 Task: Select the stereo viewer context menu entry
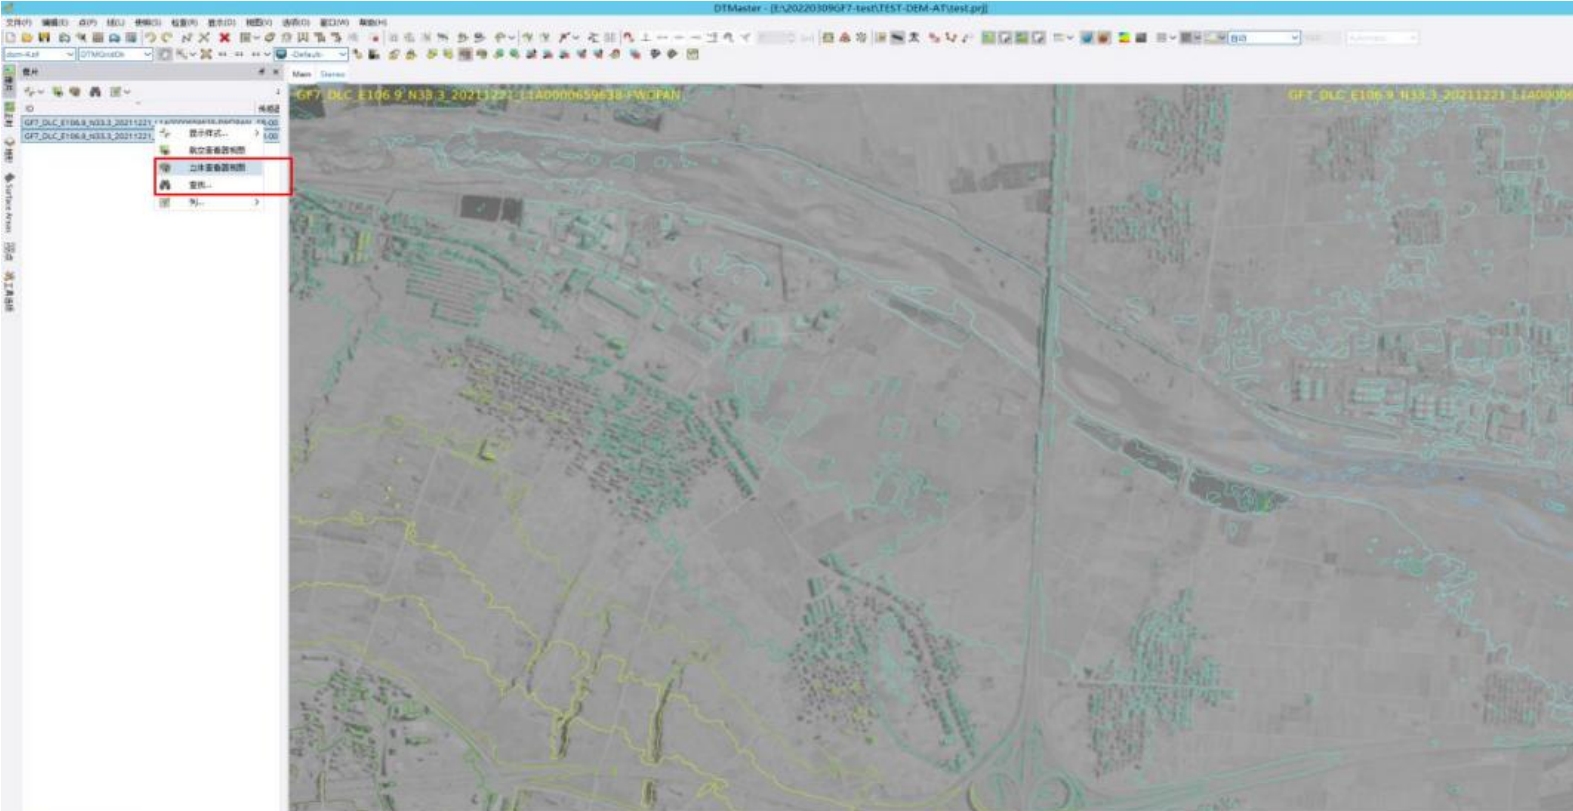click(x=216, y=168)
